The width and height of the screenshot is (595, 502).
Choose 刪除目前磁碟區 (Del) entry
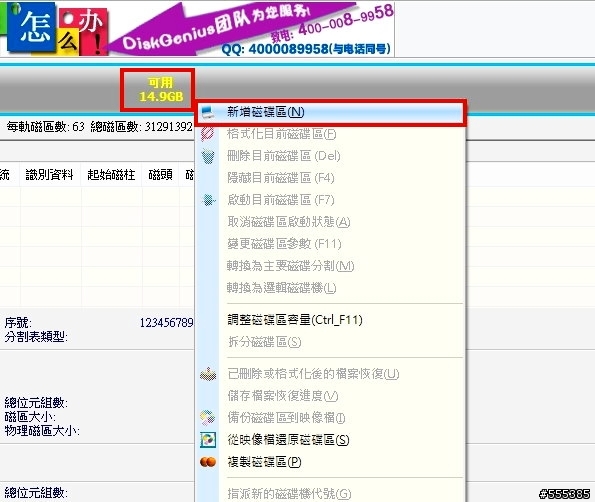point(283,156)
